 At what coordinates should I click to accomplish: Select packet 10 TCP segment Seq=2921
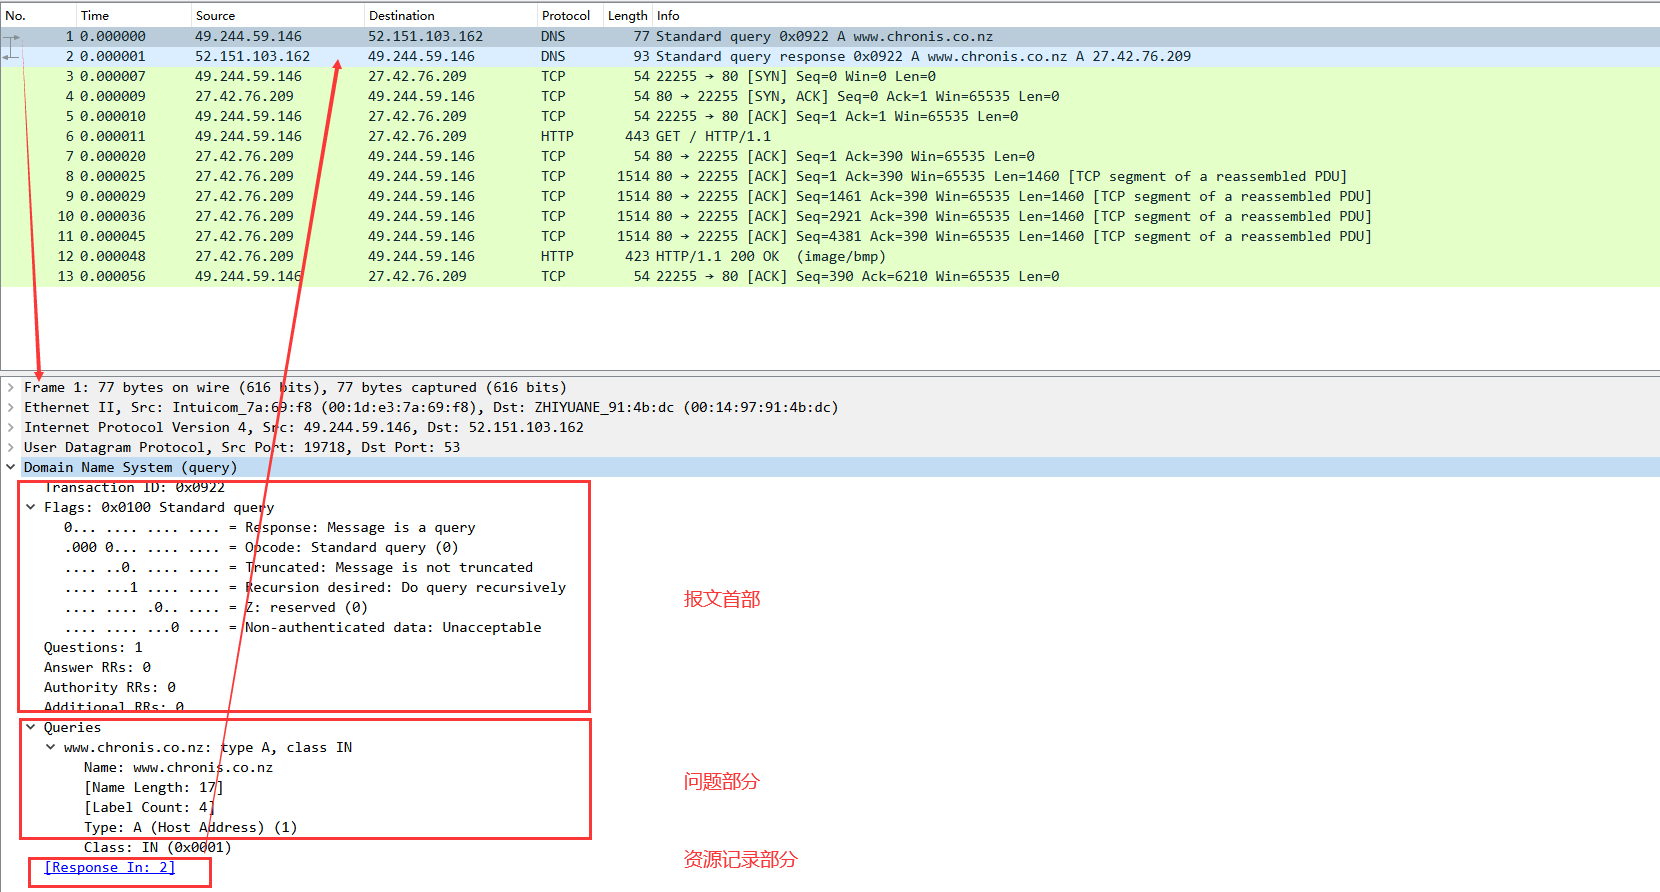pos(830,216)
